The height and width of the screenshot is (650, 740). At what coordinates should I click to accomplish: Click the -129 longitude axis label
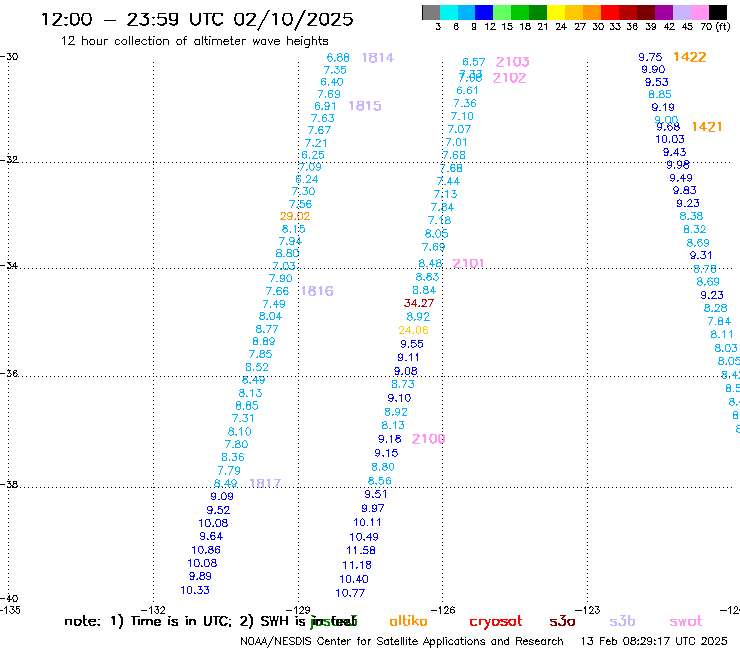pyautogui.click(x=298, y=610)
